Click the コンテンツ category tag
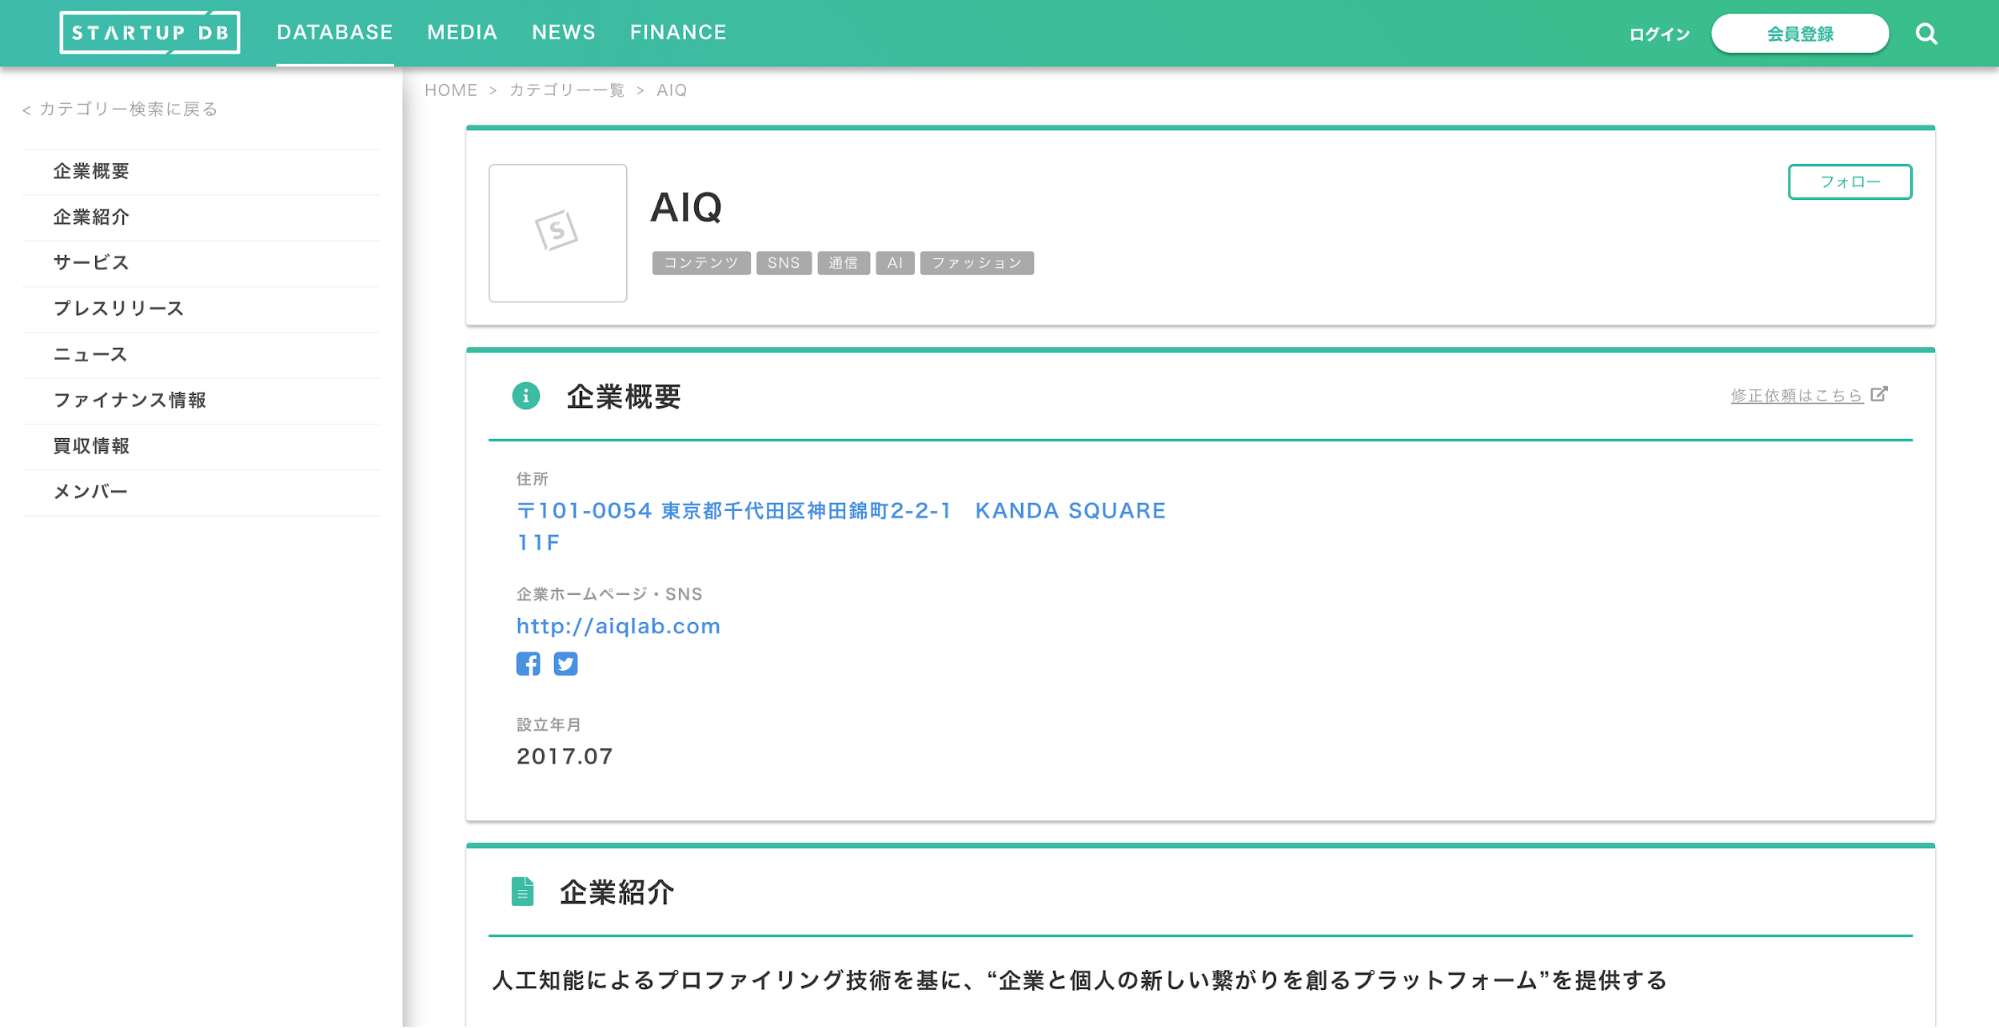The height and width of the screenshot is (1028, 1999). 701,263
